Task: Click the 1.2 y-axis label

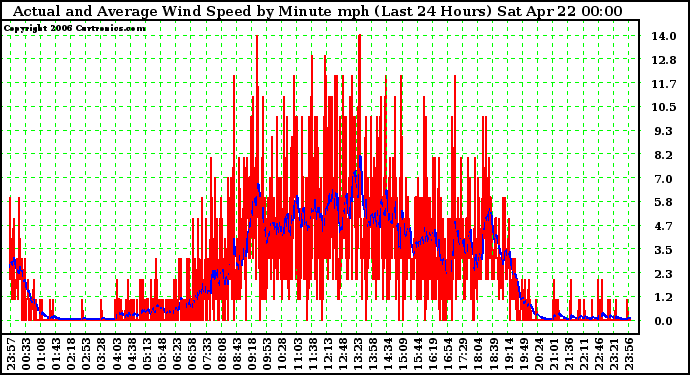Action: [x=664, y=298]
